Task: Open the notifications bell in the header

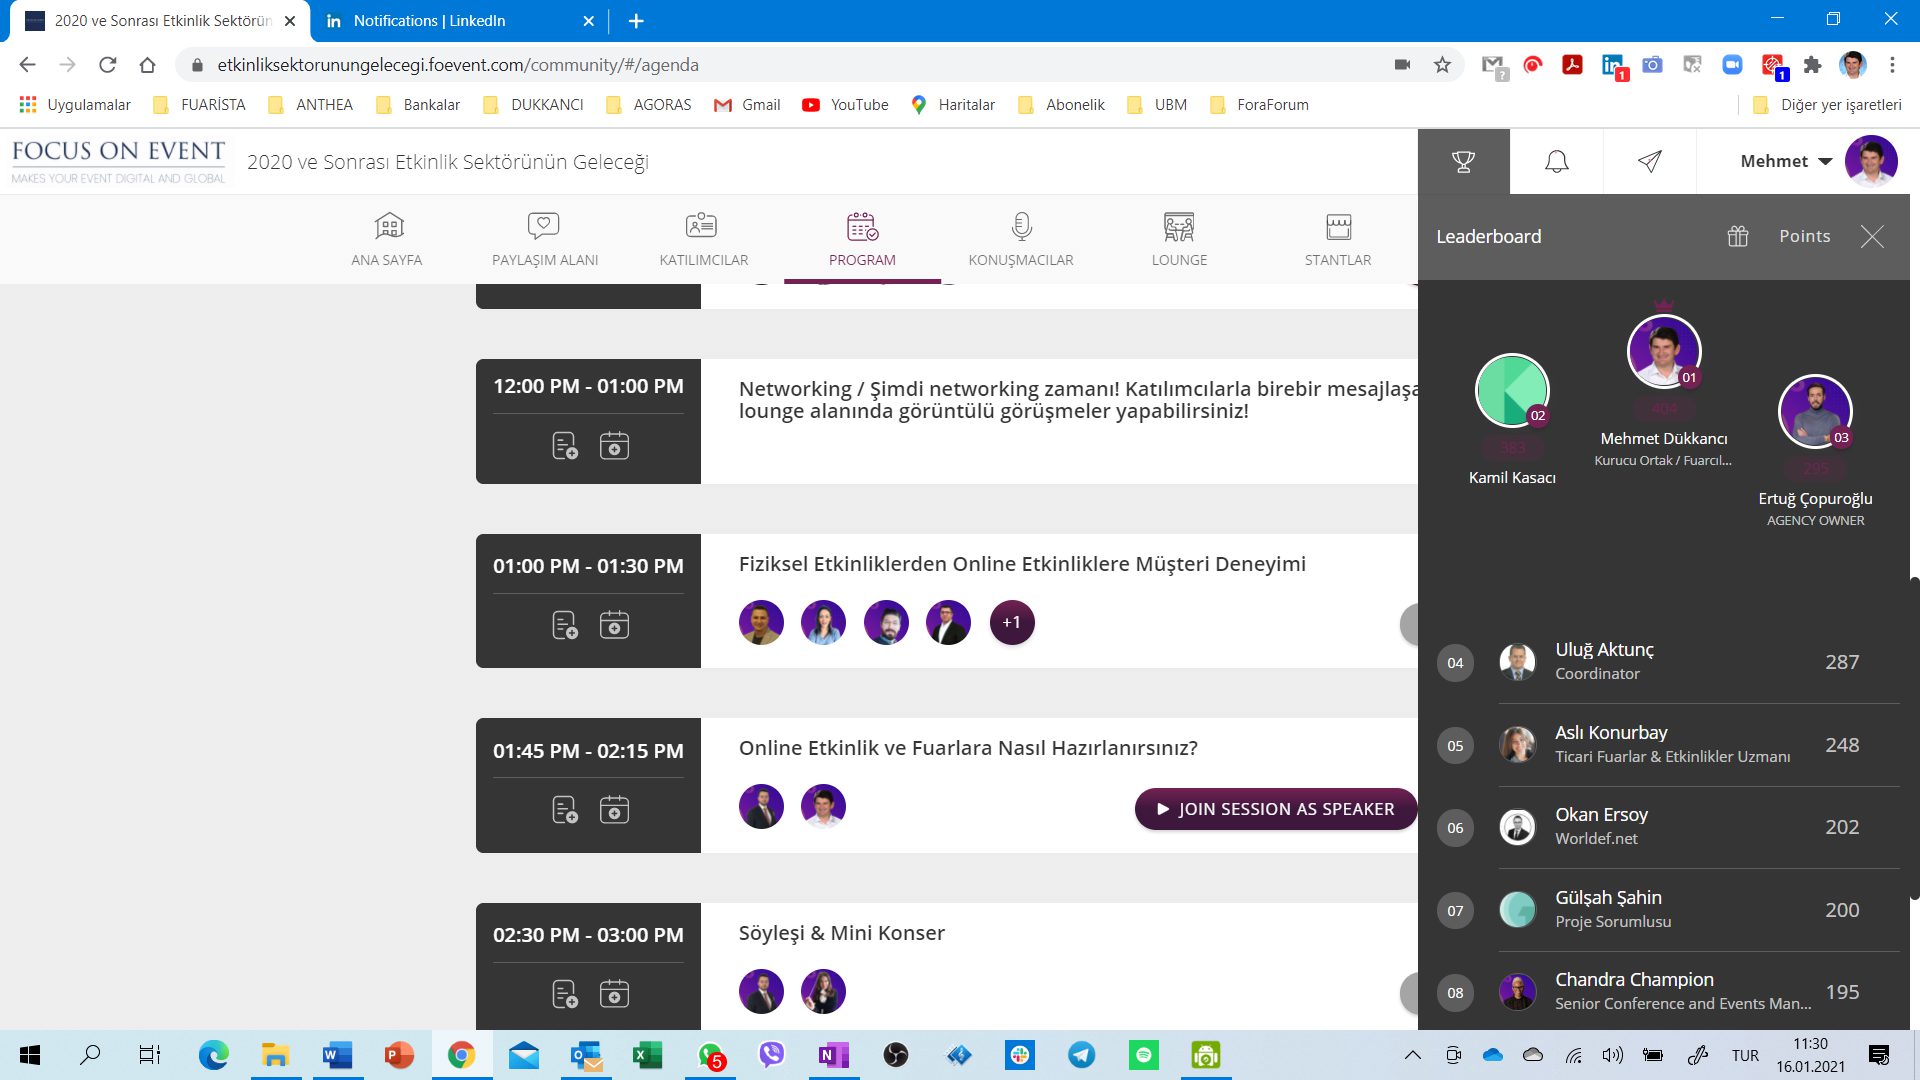Action: 1556,161
